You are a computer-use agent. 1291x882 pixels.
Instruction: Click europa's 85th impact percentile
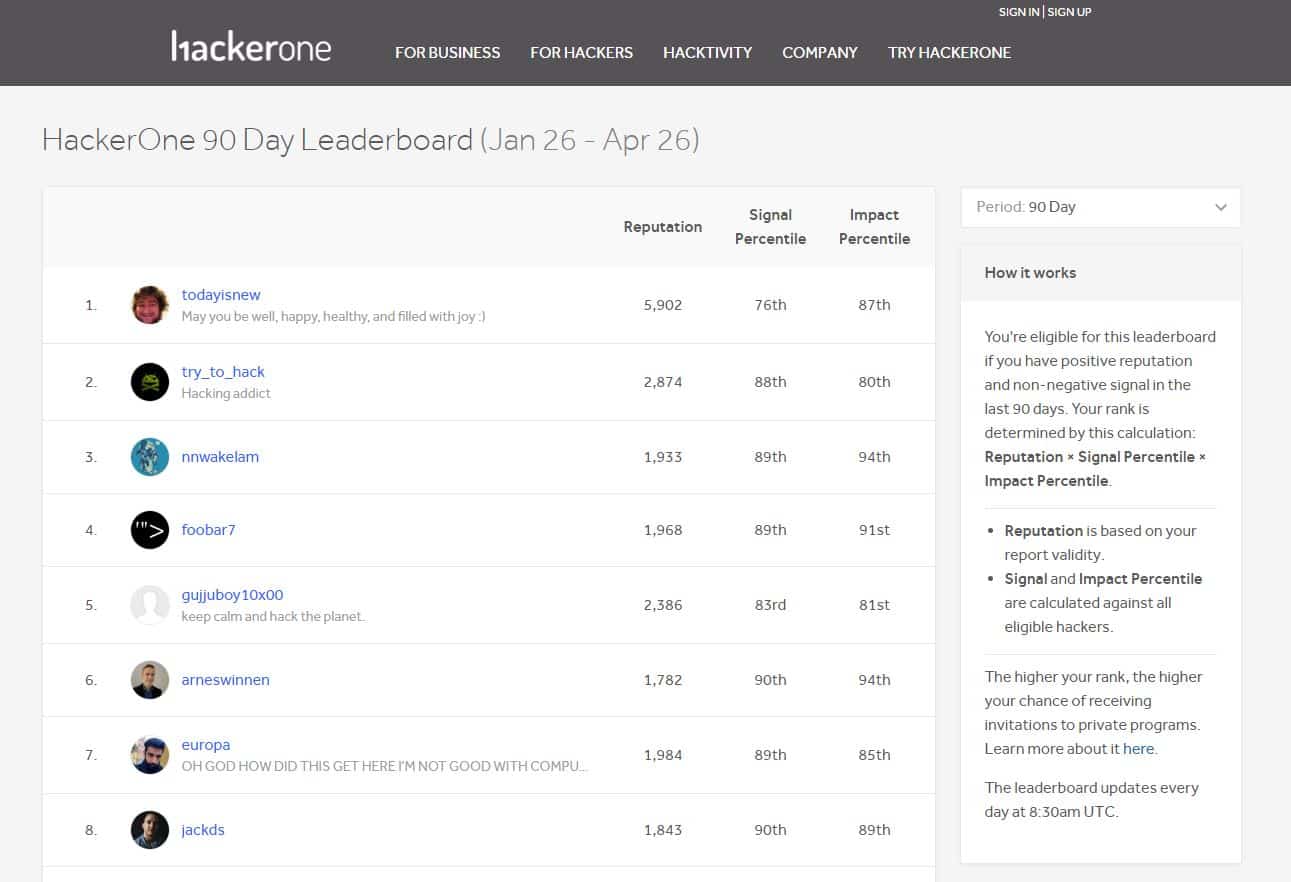(x=874, y=755)
